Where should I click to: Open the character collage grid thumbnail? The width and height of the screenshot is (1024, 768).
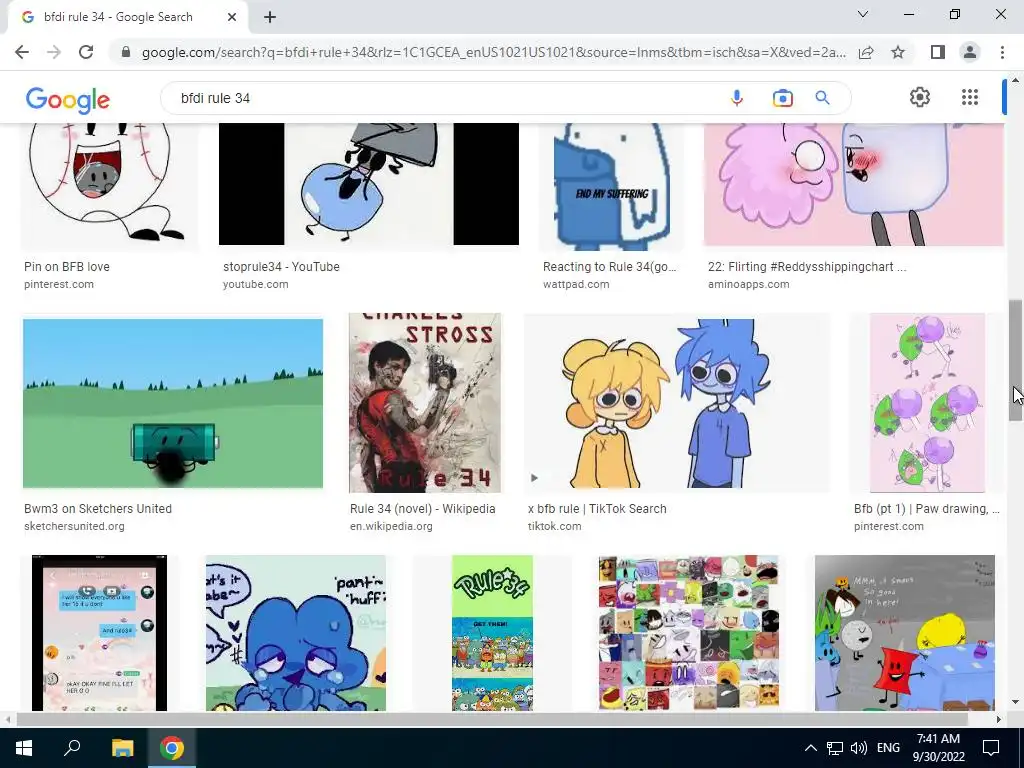pyautogui.click(x=688, y=633)
